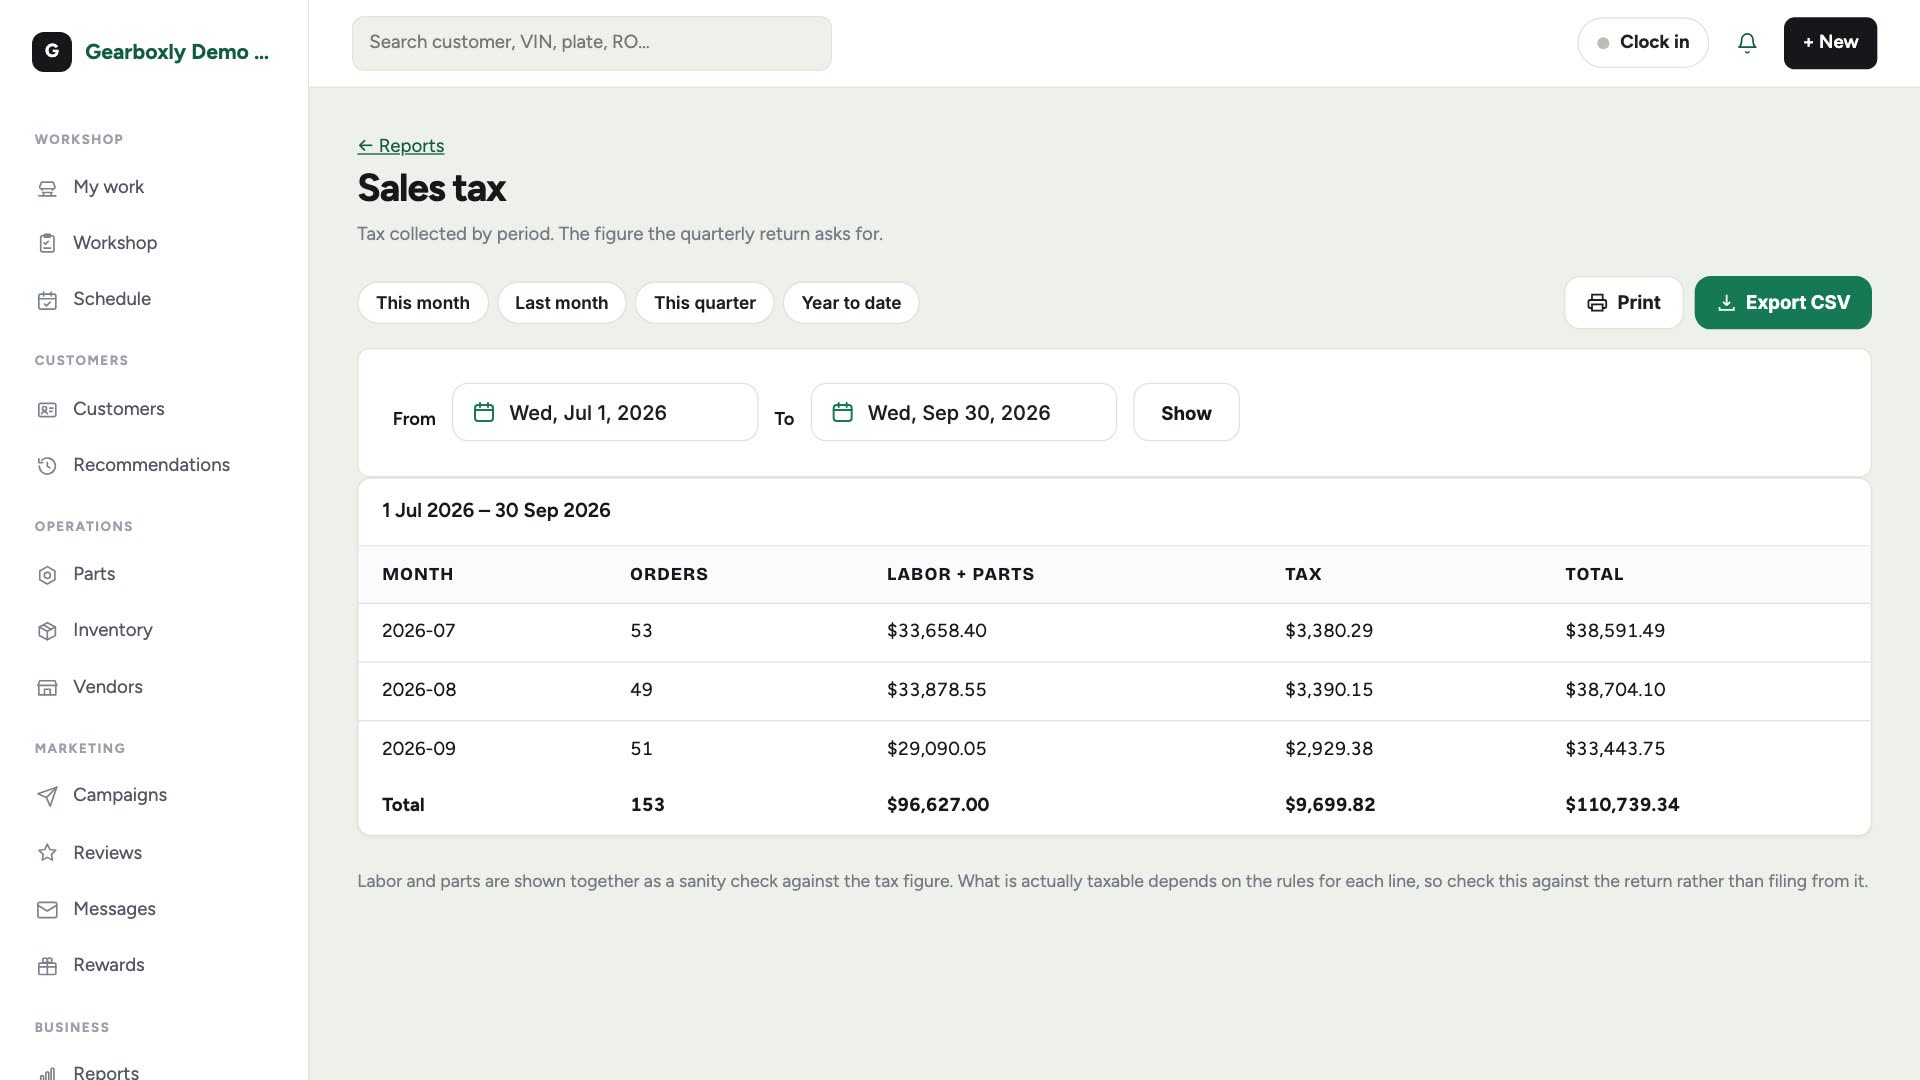Click the Recommendations history icon
Image resolution: width=1920 pixels, height=1080 pixels.
(47, 466)
